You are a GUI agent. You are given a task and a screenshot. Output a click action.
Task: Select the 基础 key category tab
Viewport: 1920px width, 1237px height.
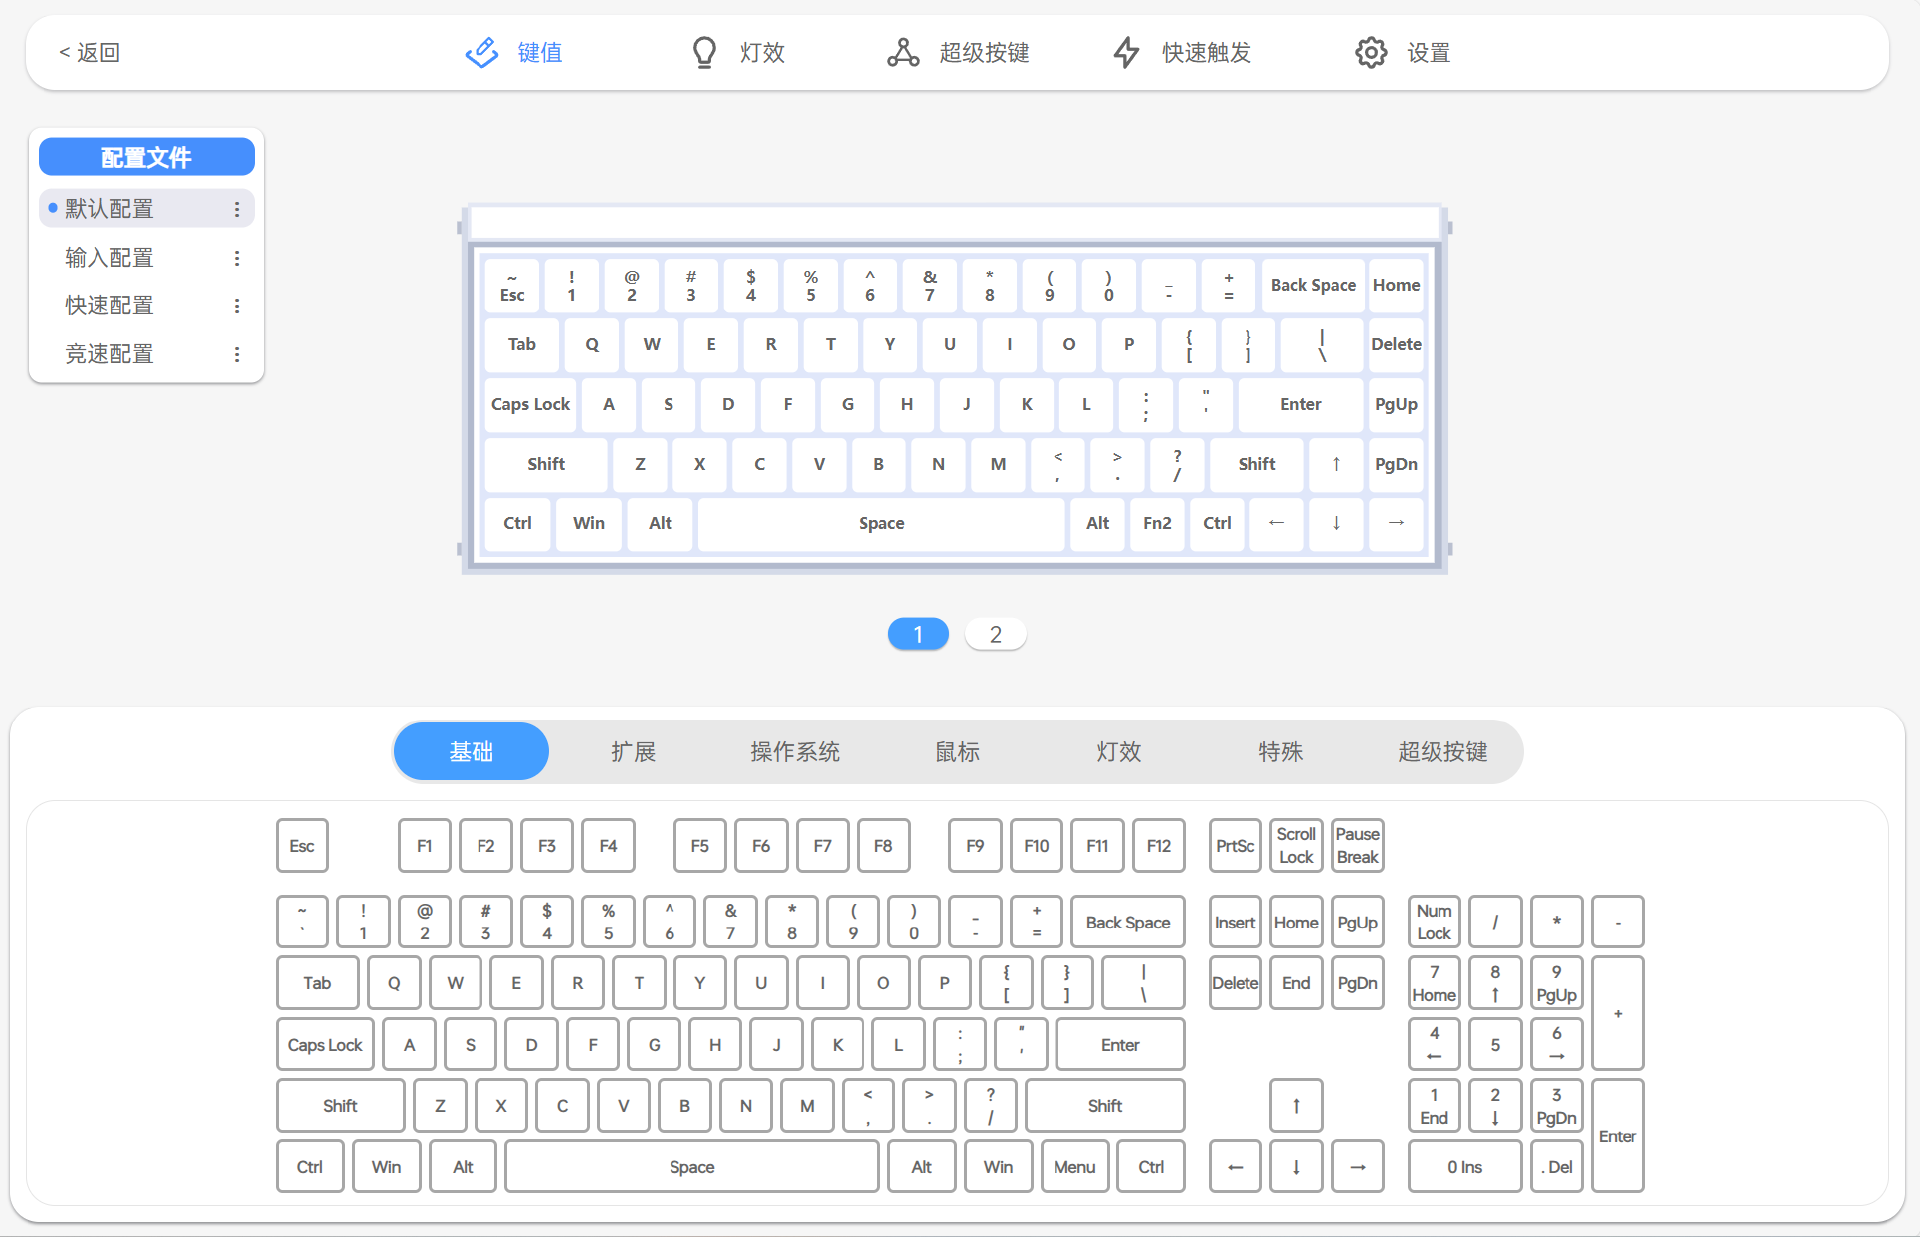click(x=471, y=751)
